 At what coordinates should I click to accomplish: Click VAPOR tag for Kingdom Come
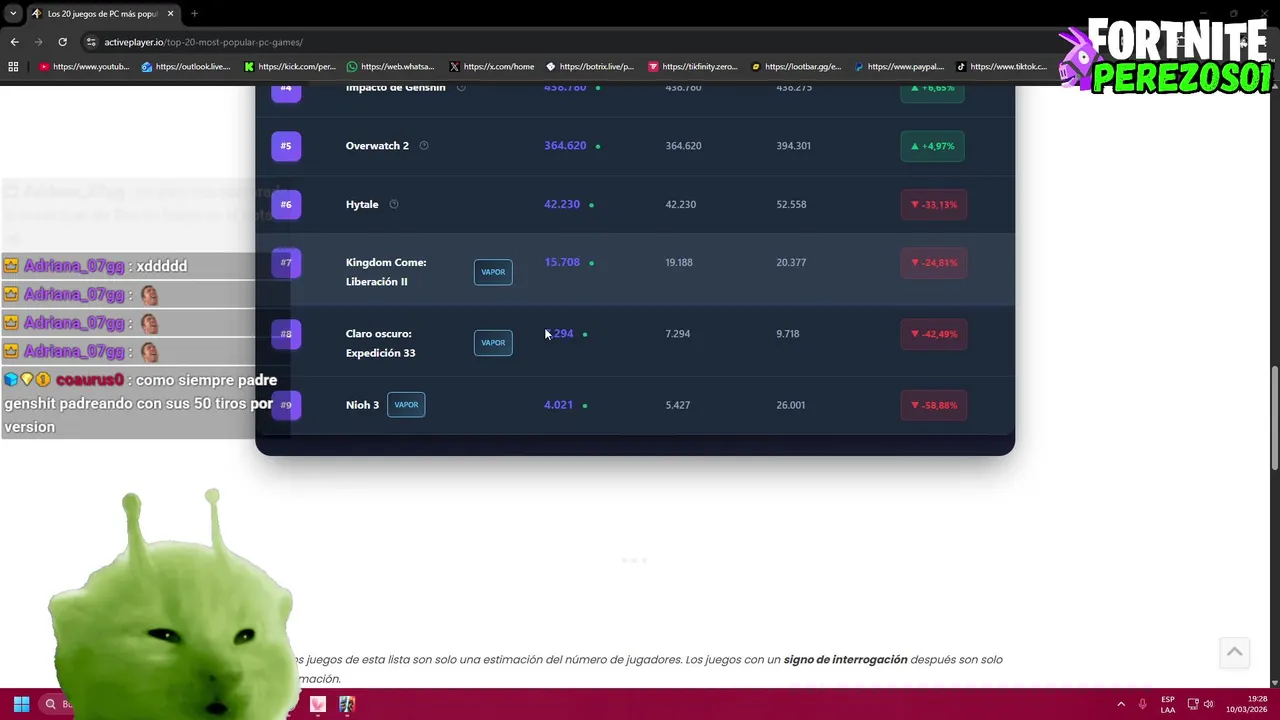coord(493,272)
